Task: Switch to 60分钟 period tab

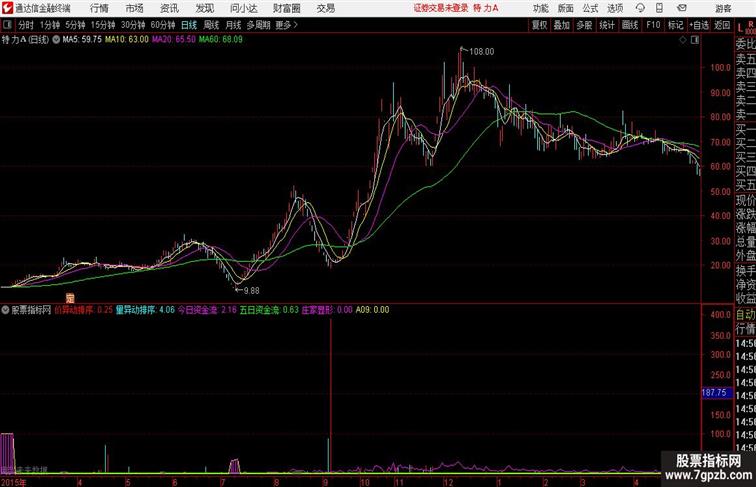Action: (163, 25)
